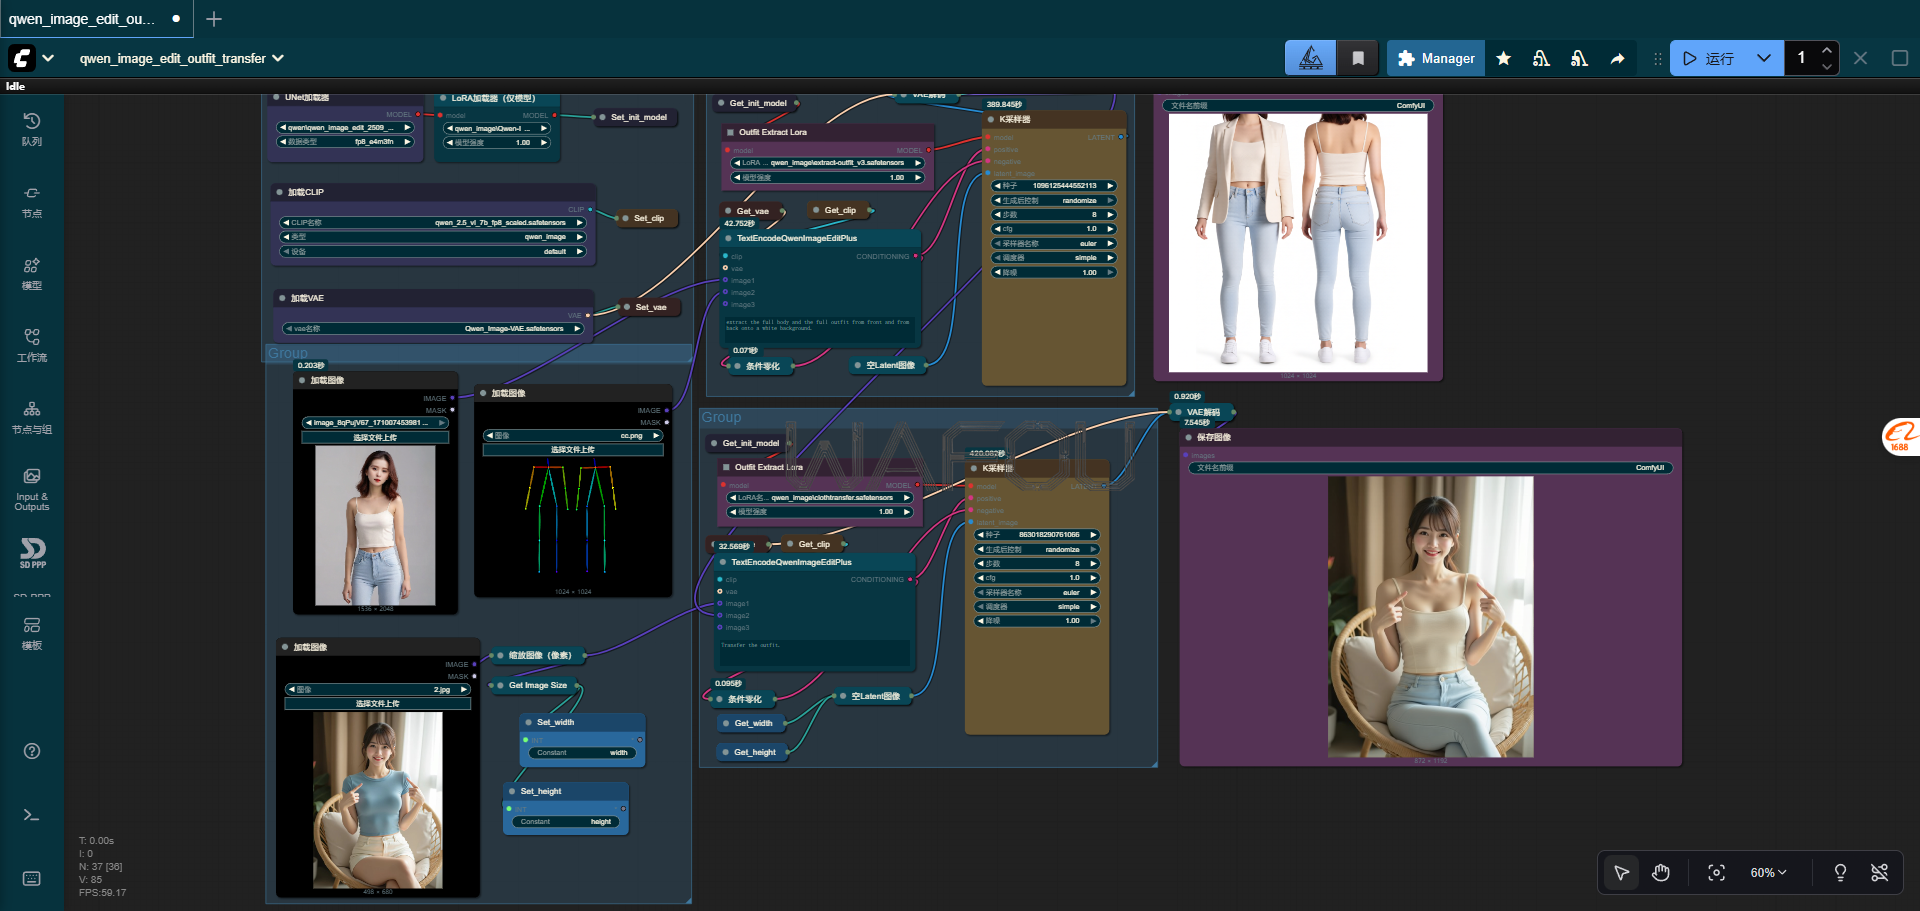Screen dimensions: 1920x911
Task: Click the 模板 templates sidebar icon
Action: (x=32, y=632)
